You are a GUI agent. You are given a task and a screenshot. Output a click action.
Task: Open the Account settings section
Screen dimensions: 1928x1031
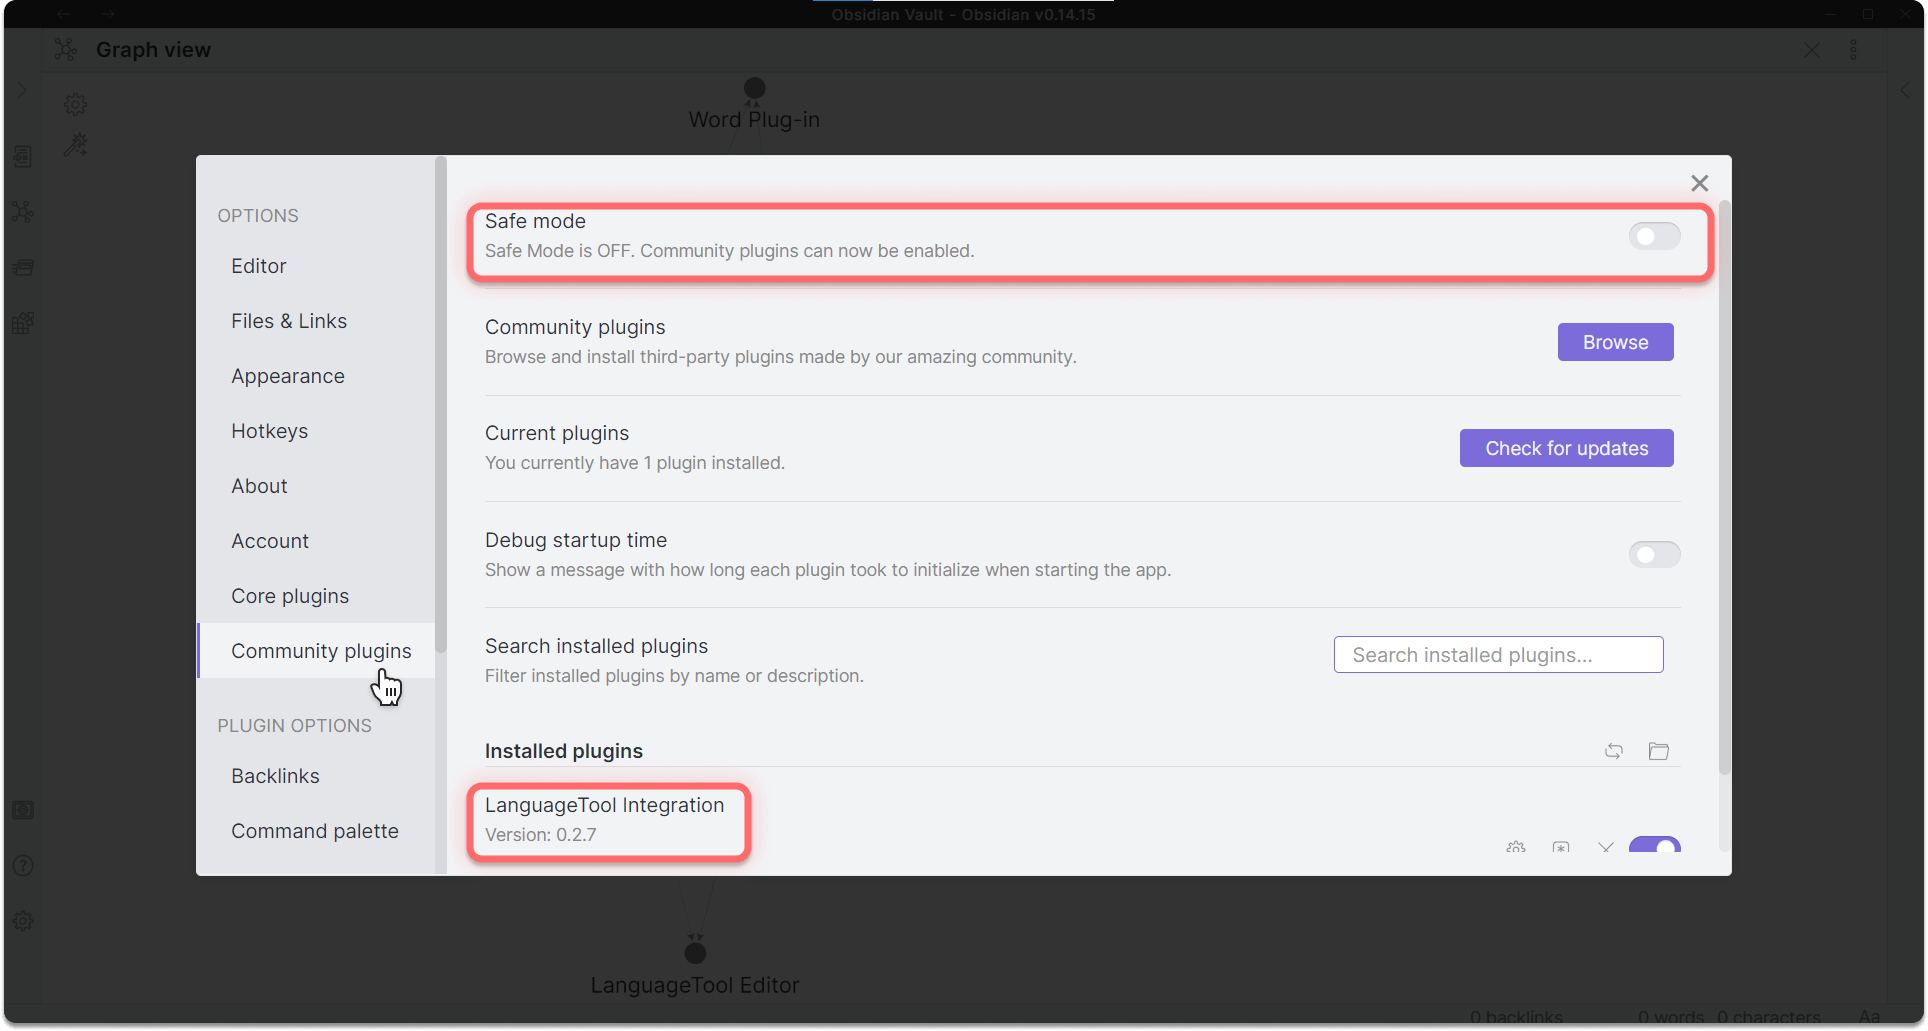[x=316, y=541]
